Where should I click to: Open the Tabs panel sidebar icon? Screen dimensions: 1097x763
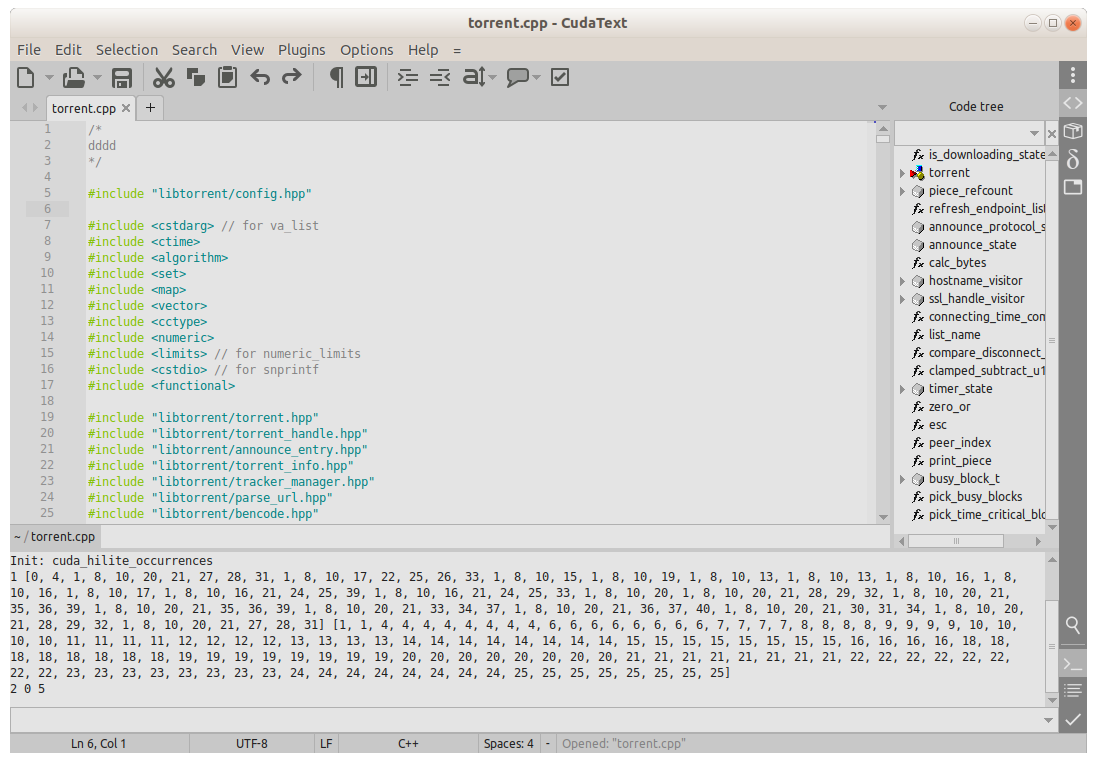click(x=1073, y=187)
